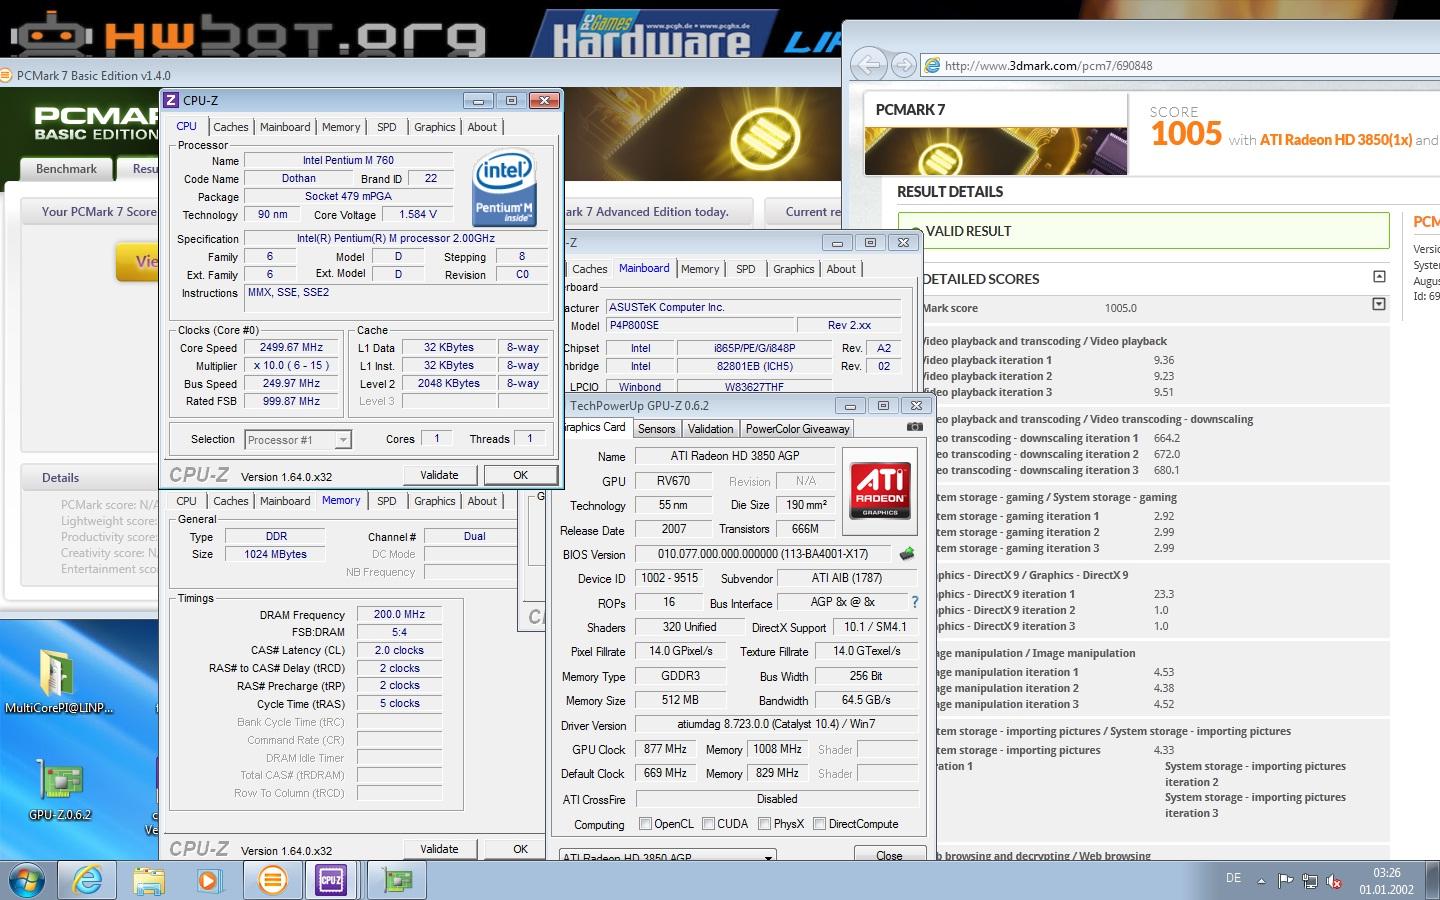Go back in the 3dmark browser window
The width and height of the screenshot is (1440, 900).
pos(868,65)
